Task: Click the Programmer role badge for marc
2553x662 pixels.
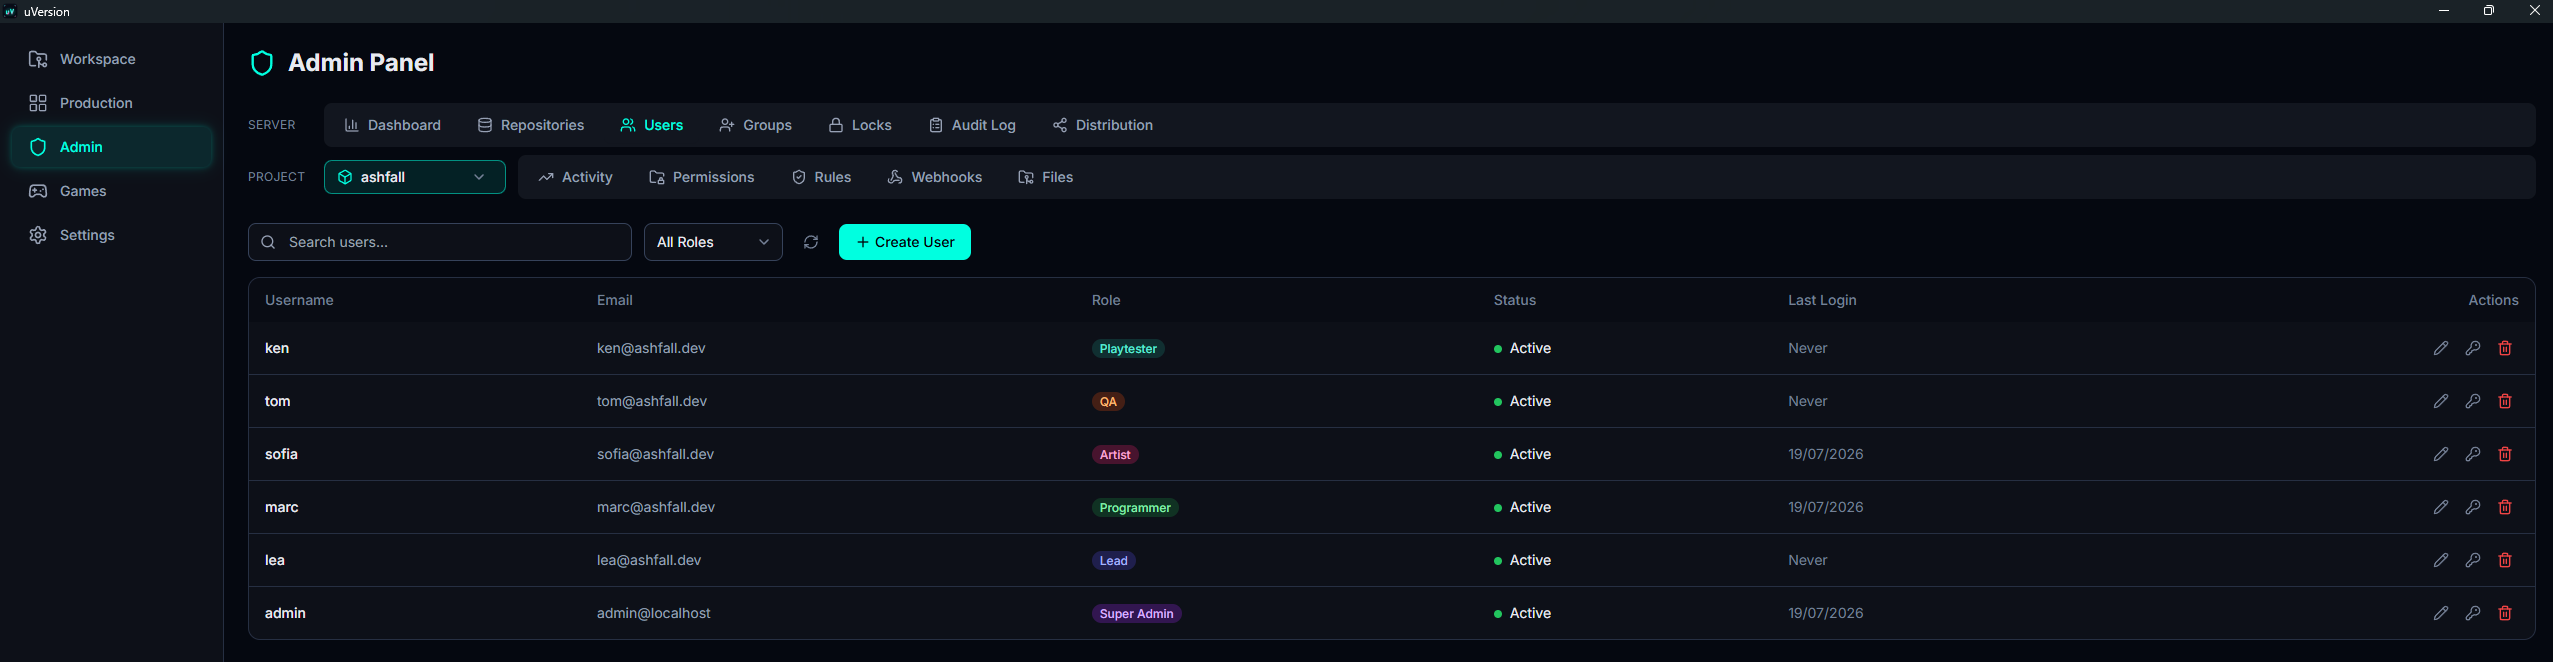Action: (1135, 508)
